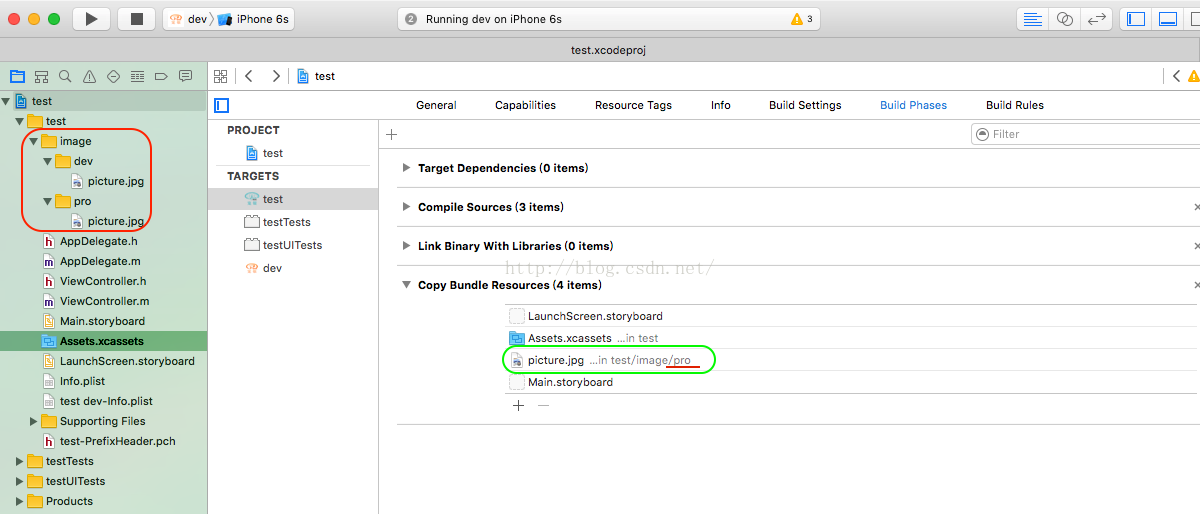
Task: Show the Version editor
Action: [1097, 19]
